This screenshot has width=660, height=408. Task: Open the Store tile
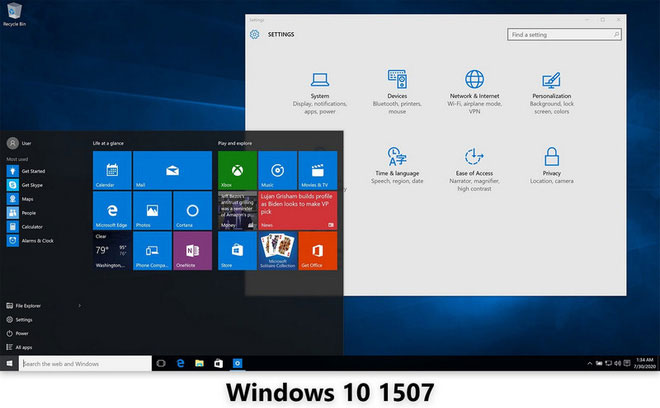pos(237,251)
